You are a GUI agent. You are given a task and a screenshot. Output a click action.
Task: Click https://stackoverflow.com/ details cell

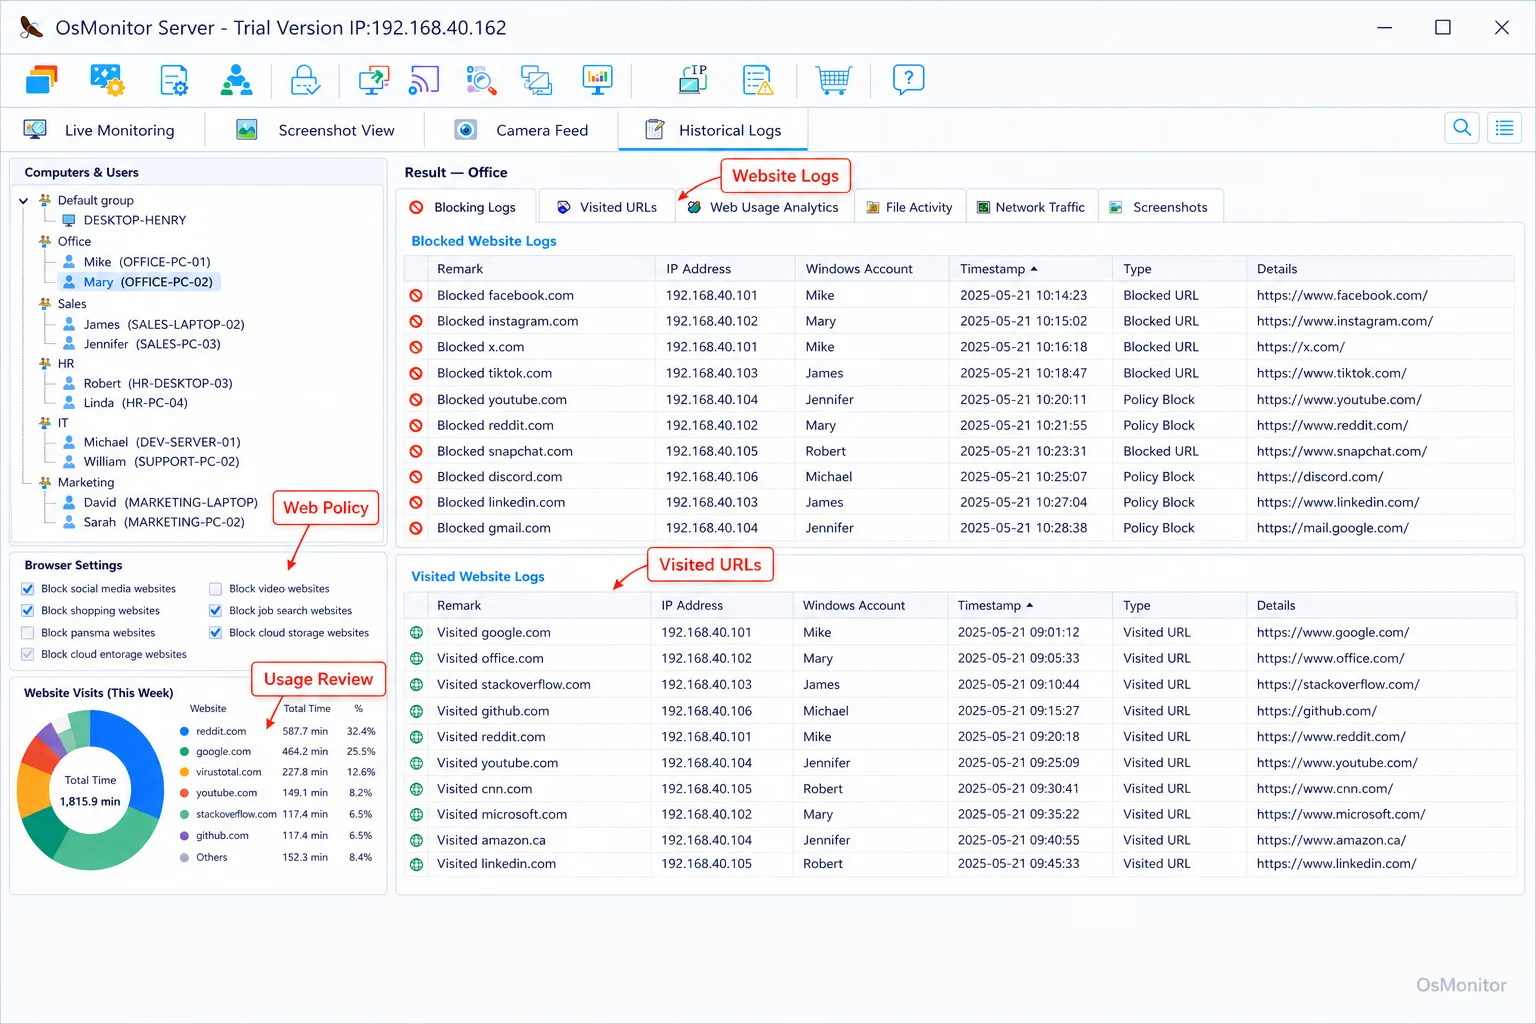pos(1338,685)
